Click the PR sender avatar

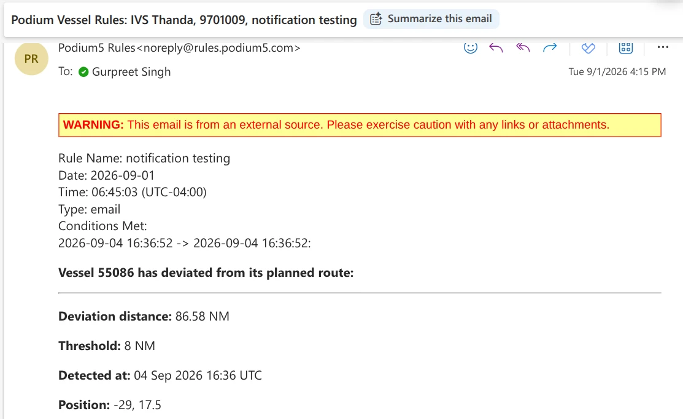coord(31,58)
